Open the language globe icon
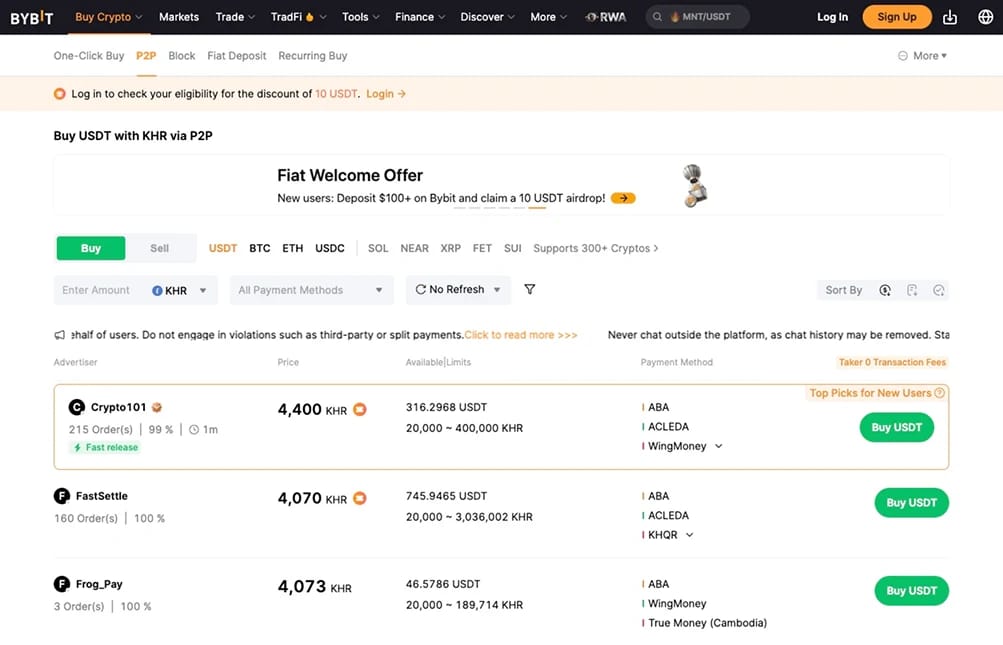The height and width of the screenshot is (645, 1003). 986,17
